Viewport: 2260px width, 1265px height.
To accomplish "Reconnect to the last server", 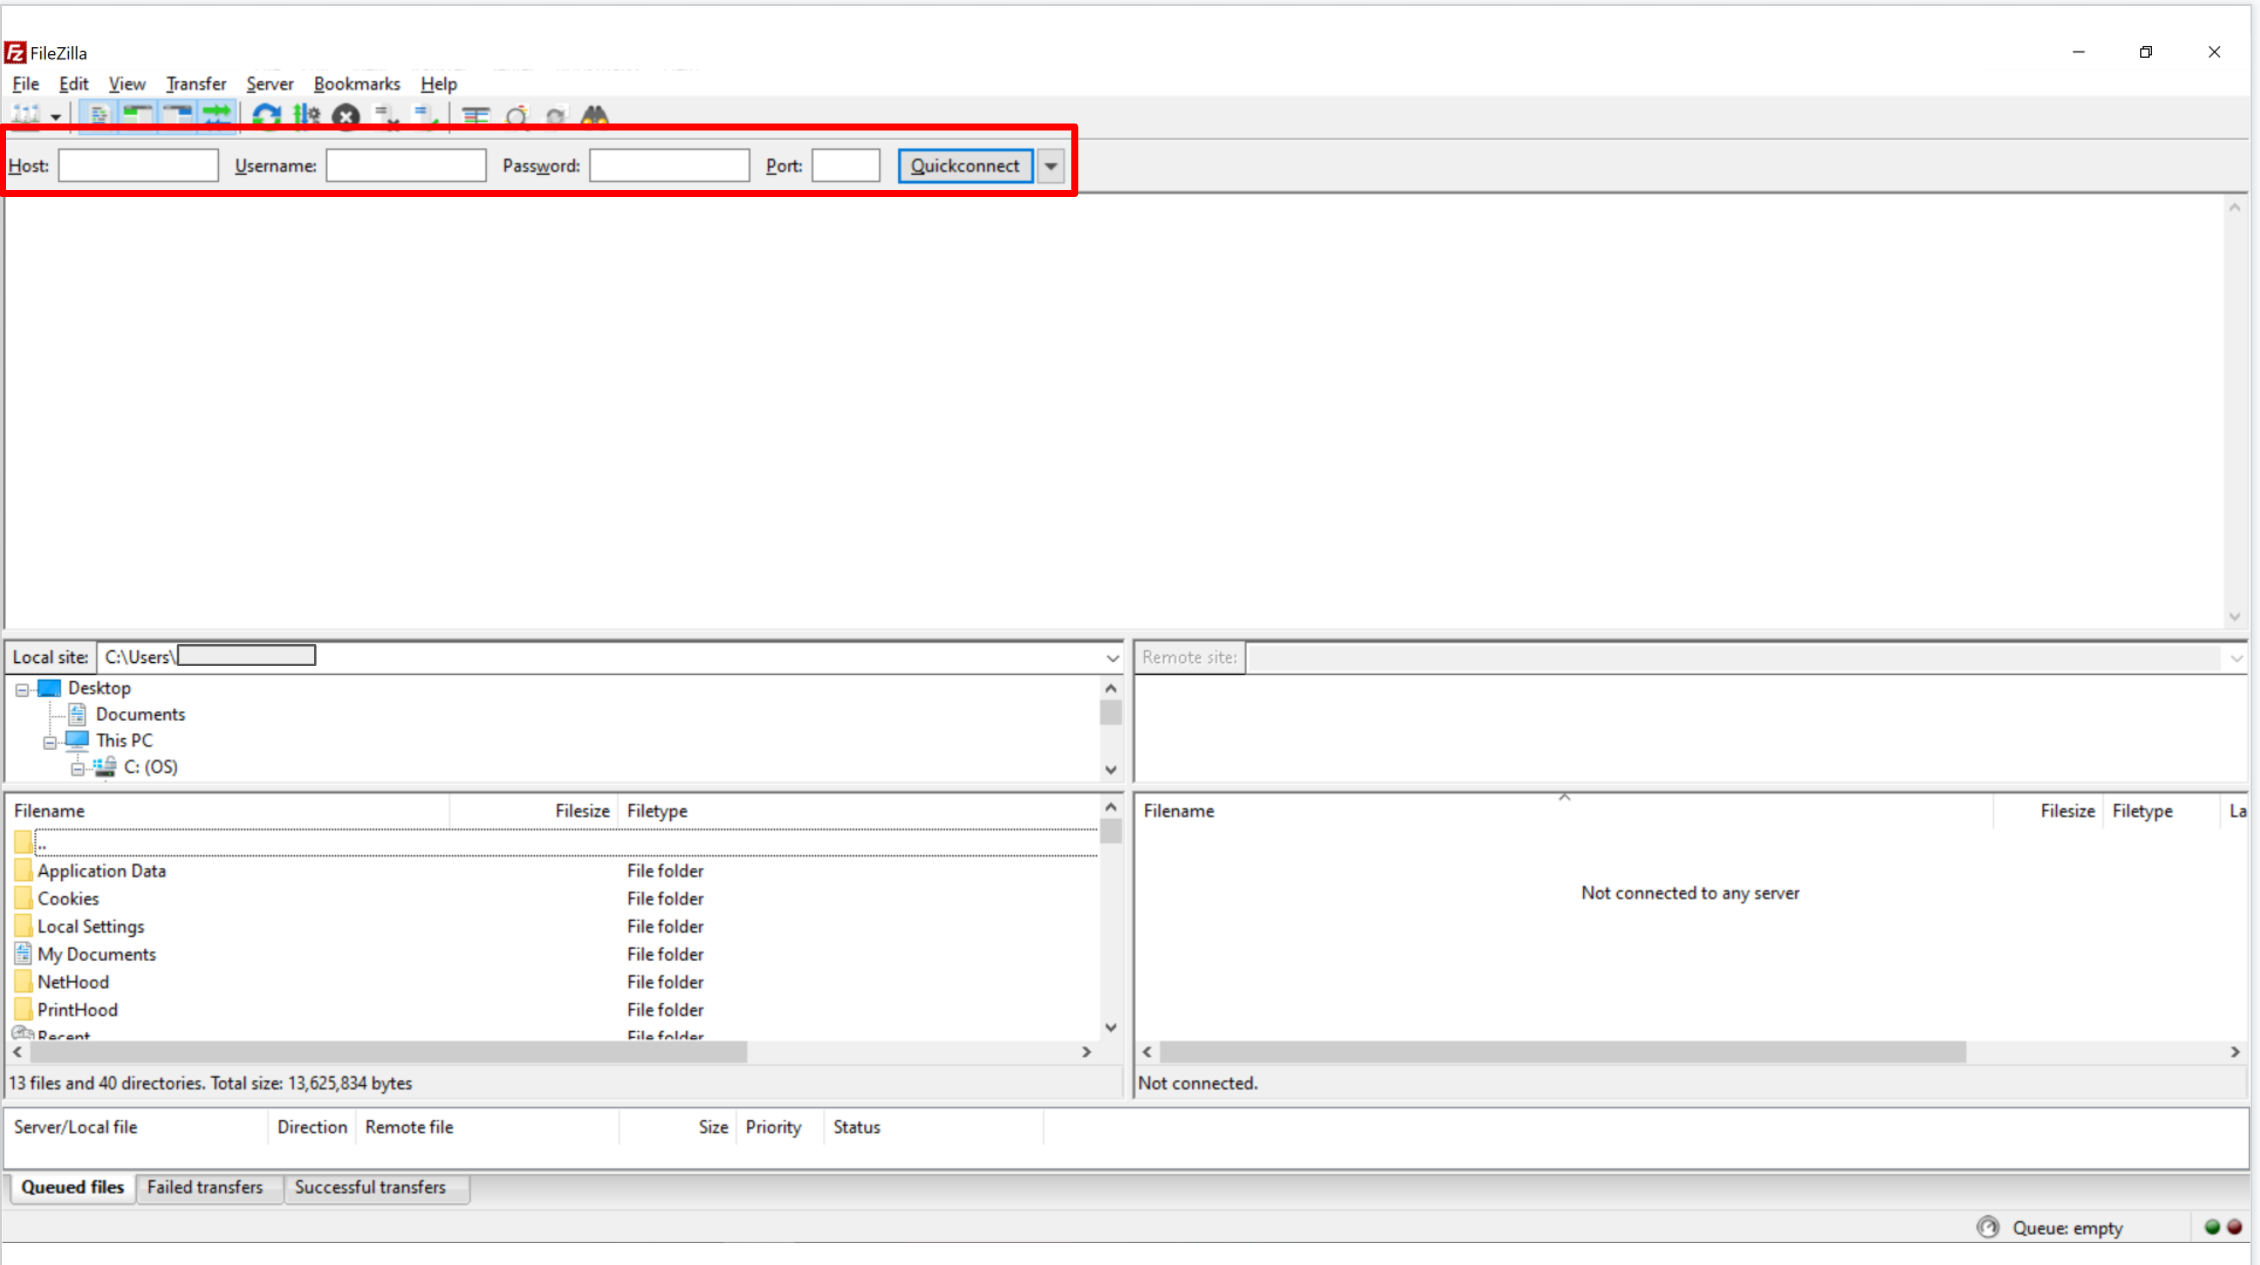I will pos(427,116).
